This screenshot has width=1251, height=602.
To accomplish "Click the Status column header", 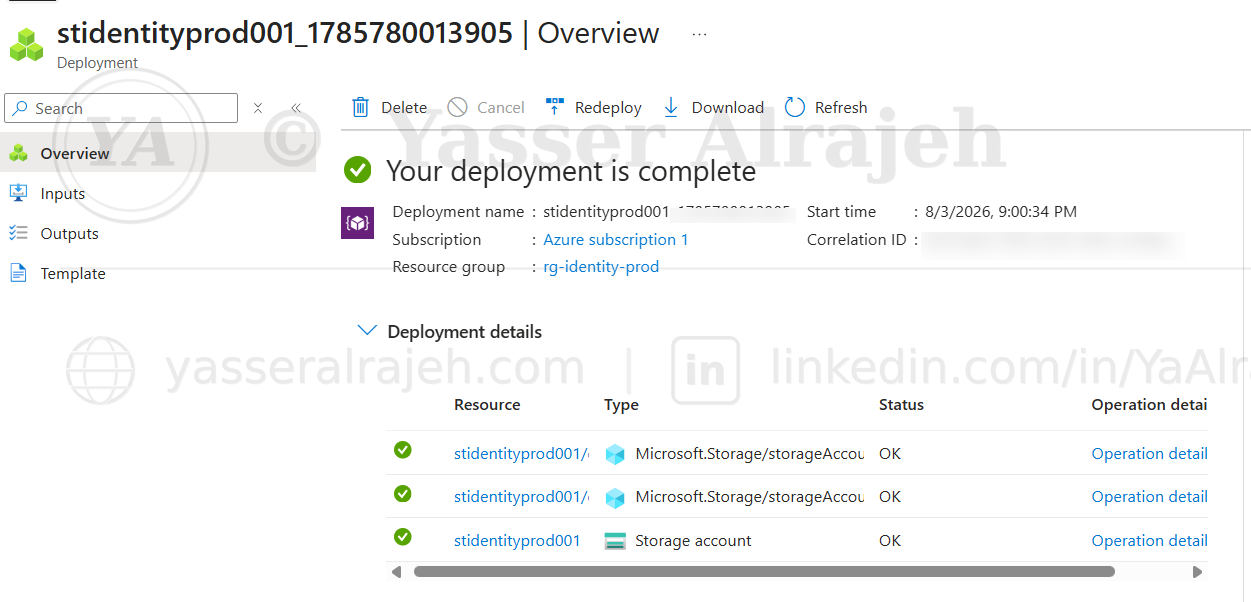I will coord(901,405).
